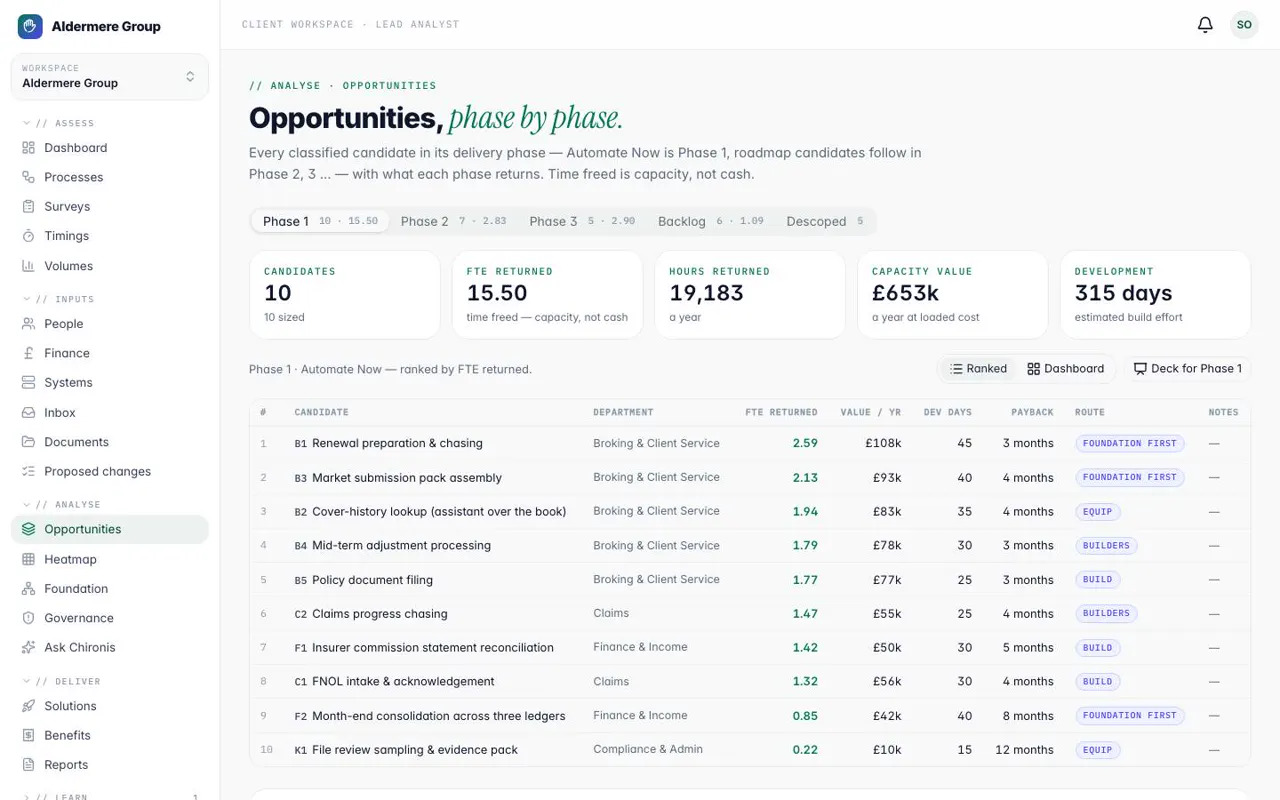The width and height of the screenshot is (1280, 800).
Task: Select the Phase 2 tab
Action: (453, 221)
